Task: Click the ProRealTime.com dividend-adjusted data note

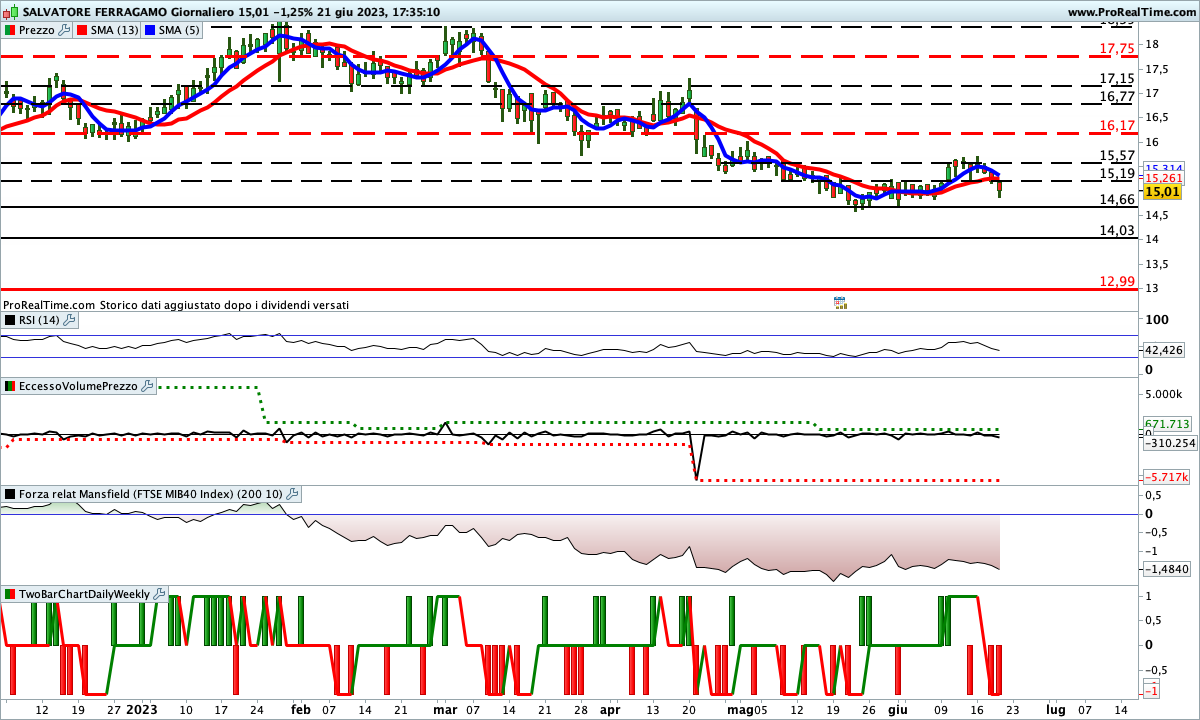Action: coord(176,304)
